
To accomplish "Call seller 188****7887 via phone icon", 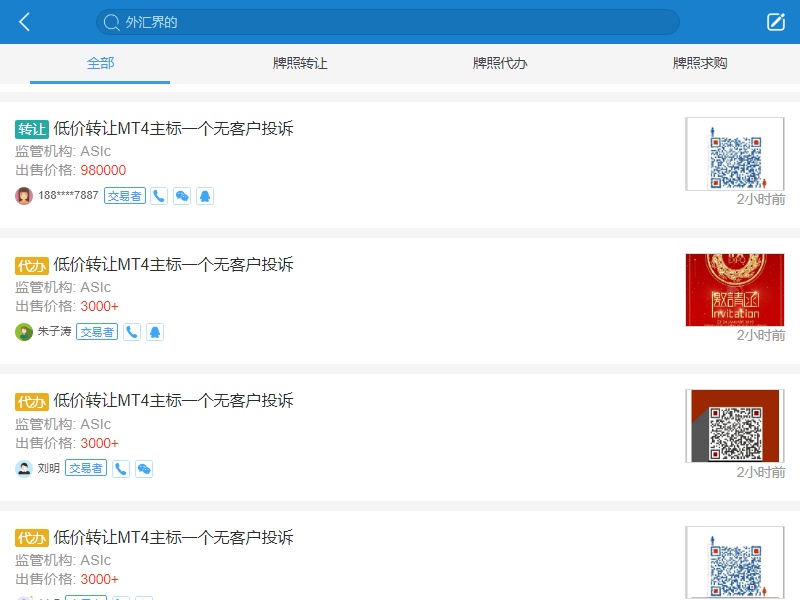I will point(159,196).
